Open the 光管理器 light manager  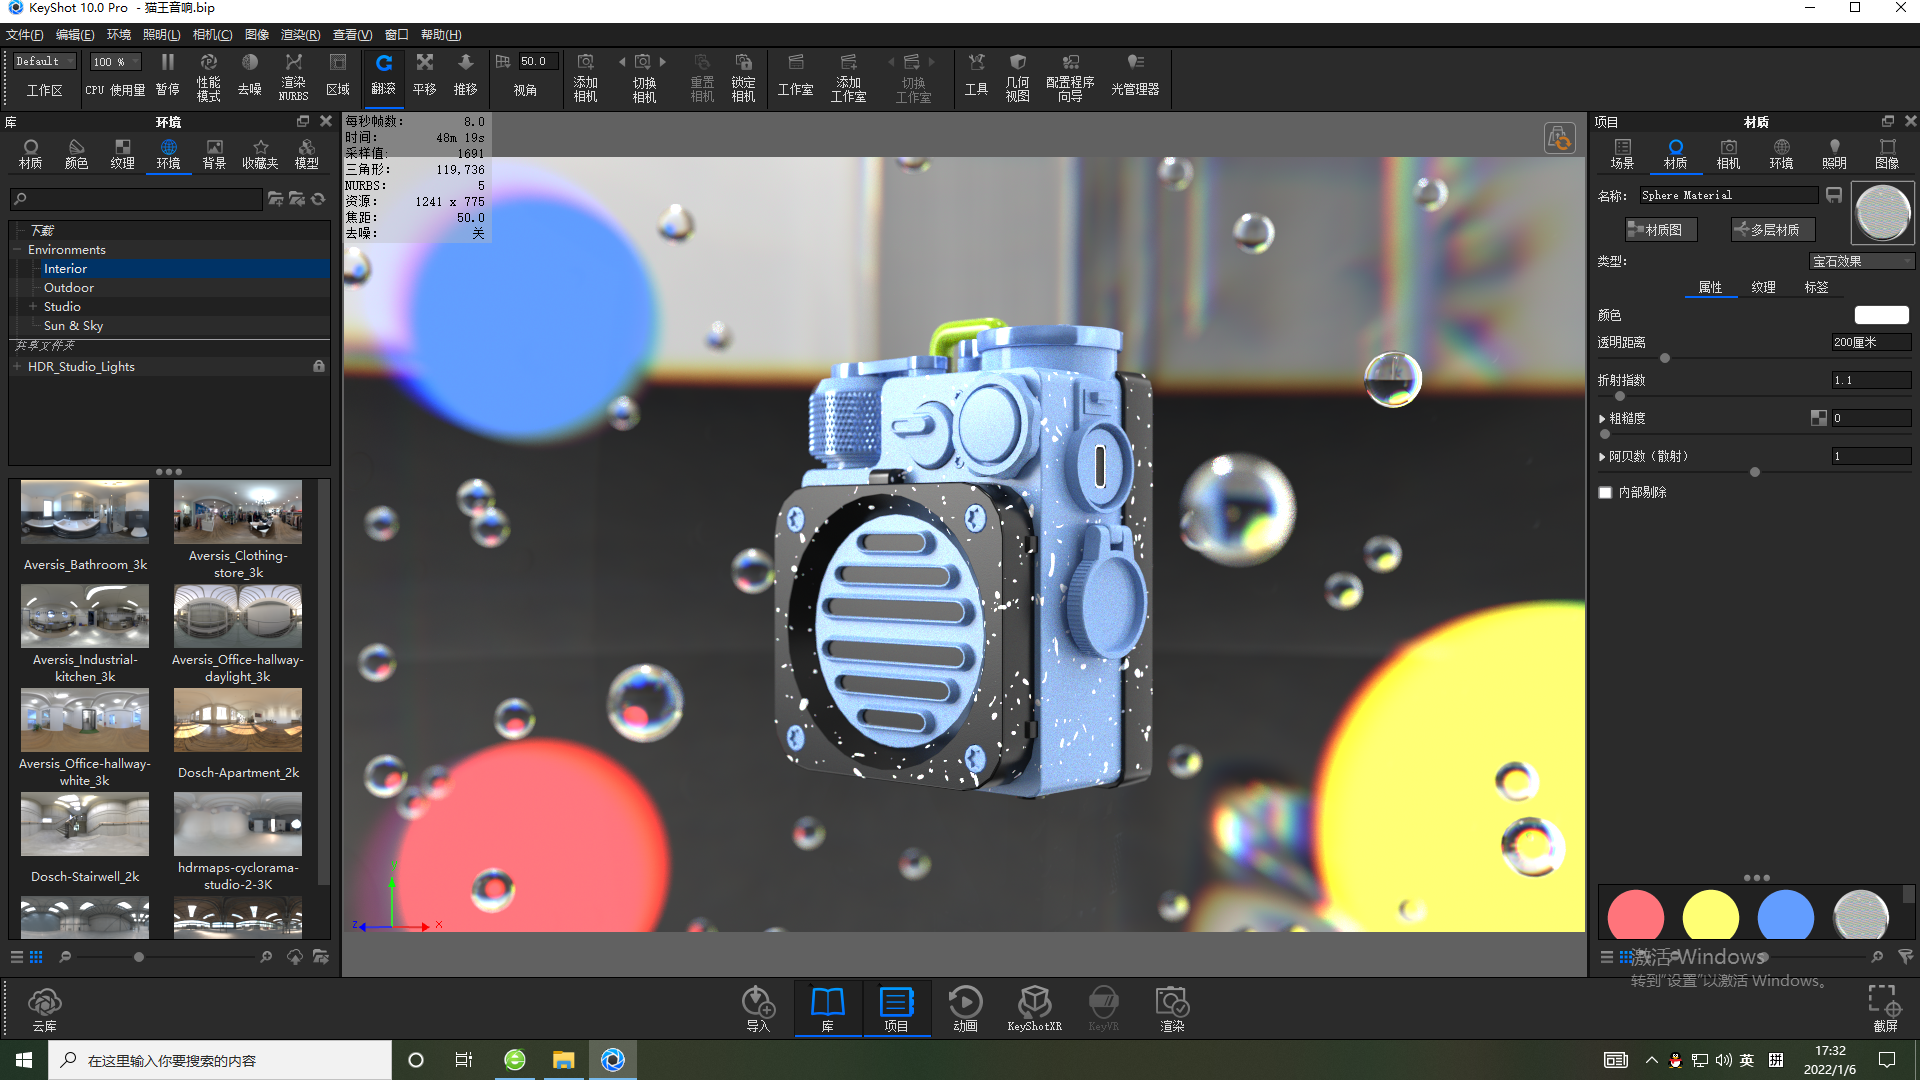point(1137,75)
